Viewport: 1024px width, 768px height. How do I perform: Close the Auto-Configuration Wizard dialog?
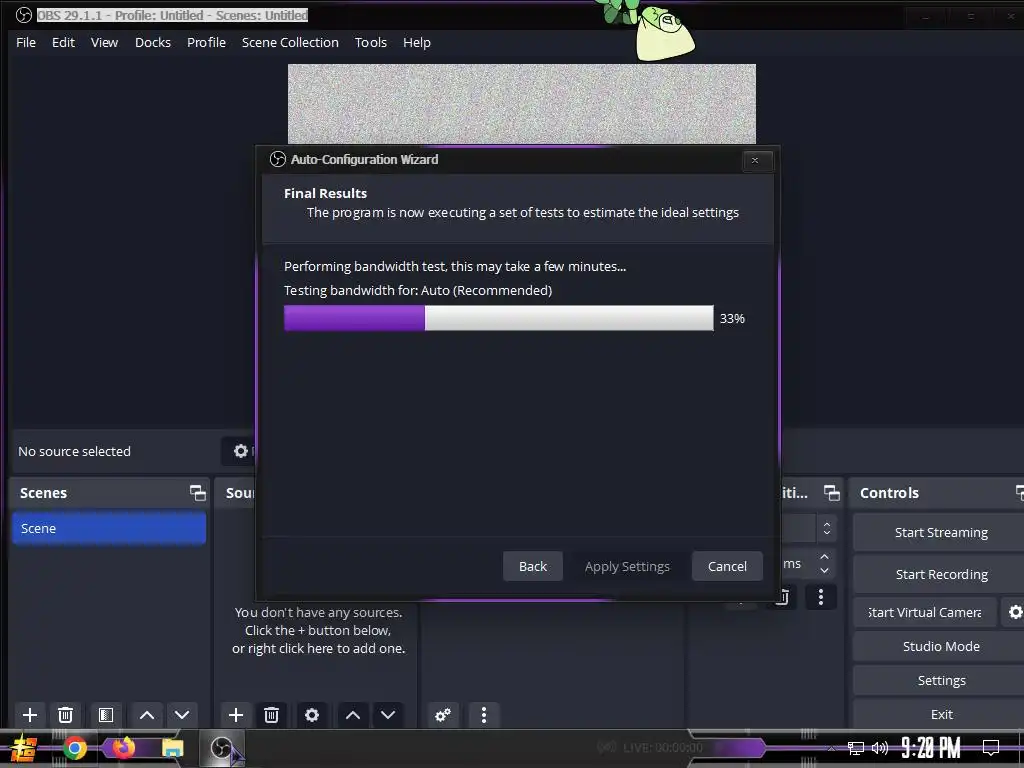point(755,161)
